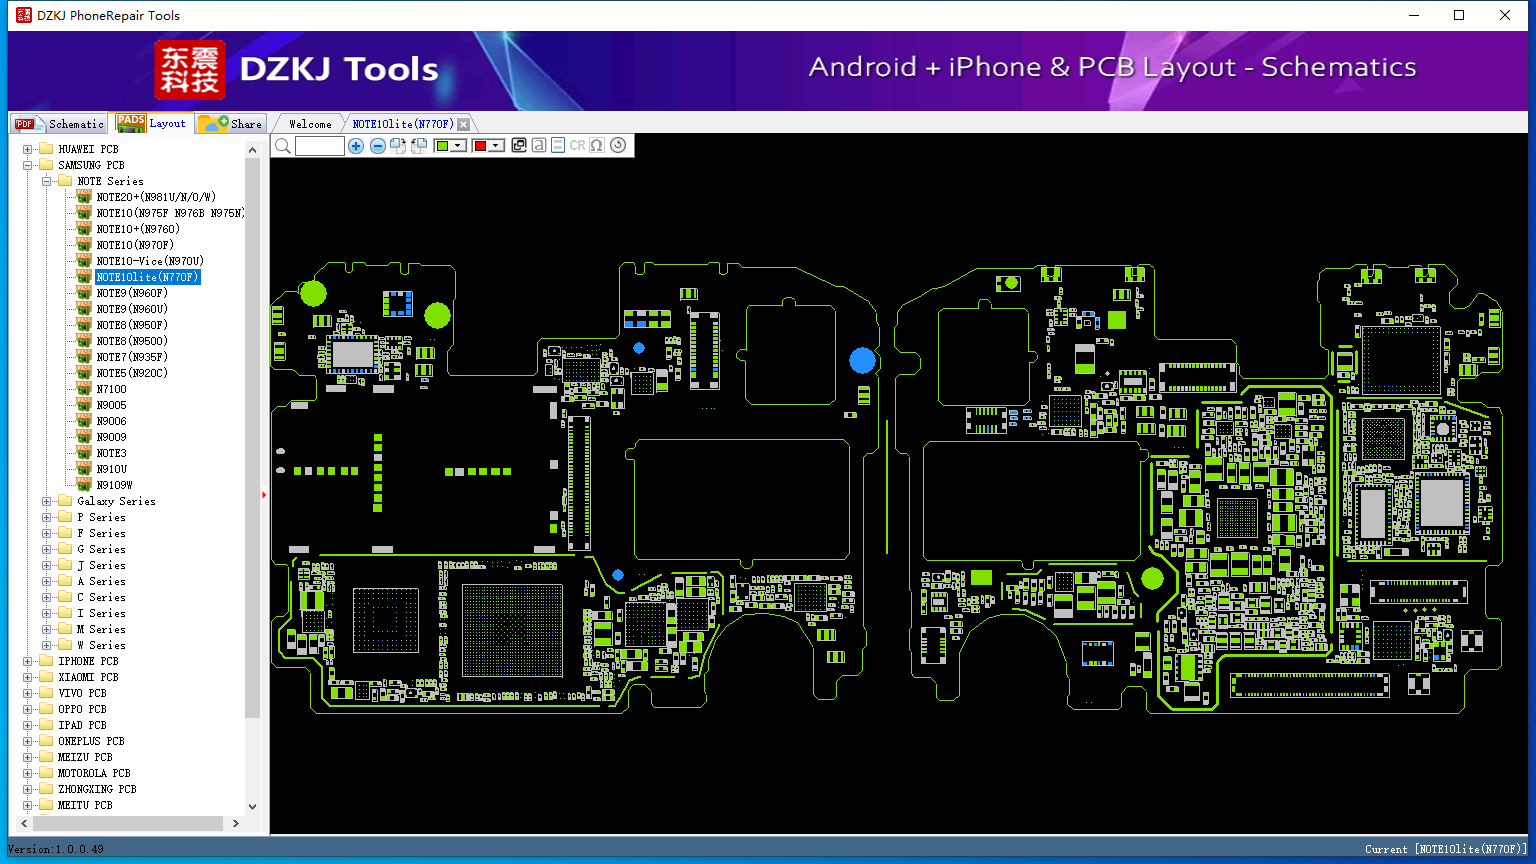Click the search text field in toolbar

[x=320, y=146]
